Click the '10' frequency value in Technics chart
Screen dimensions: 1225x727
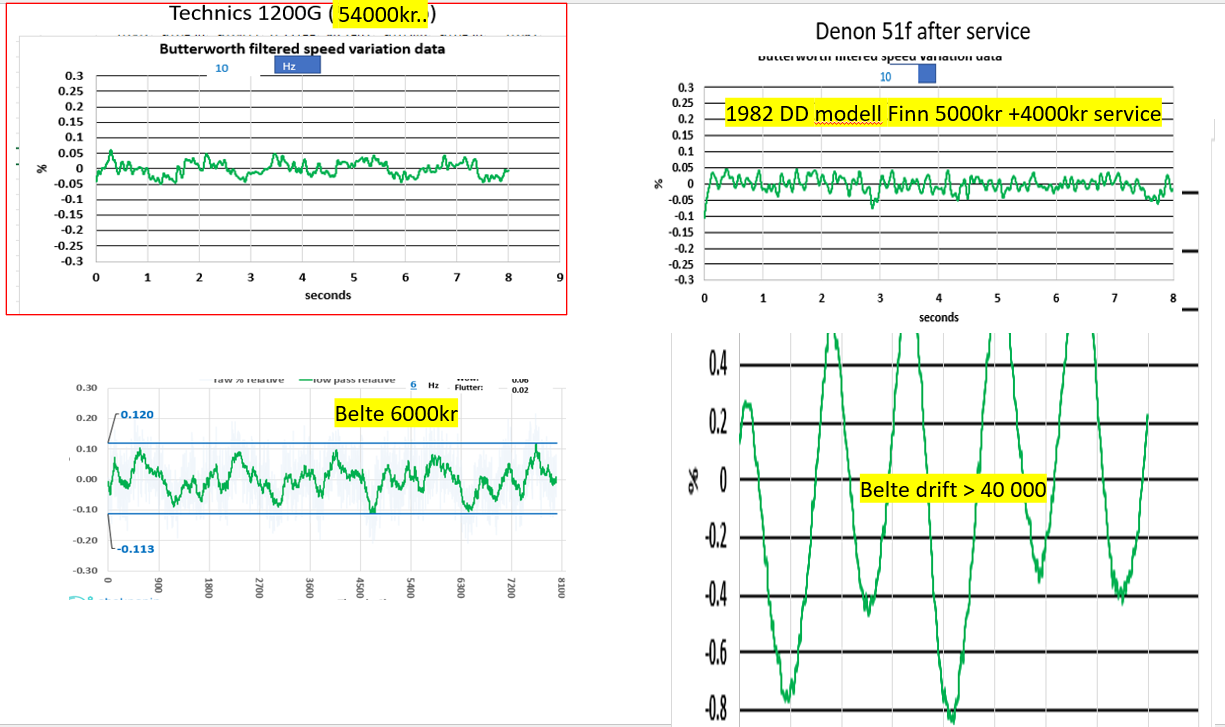(x=222, y=68)
